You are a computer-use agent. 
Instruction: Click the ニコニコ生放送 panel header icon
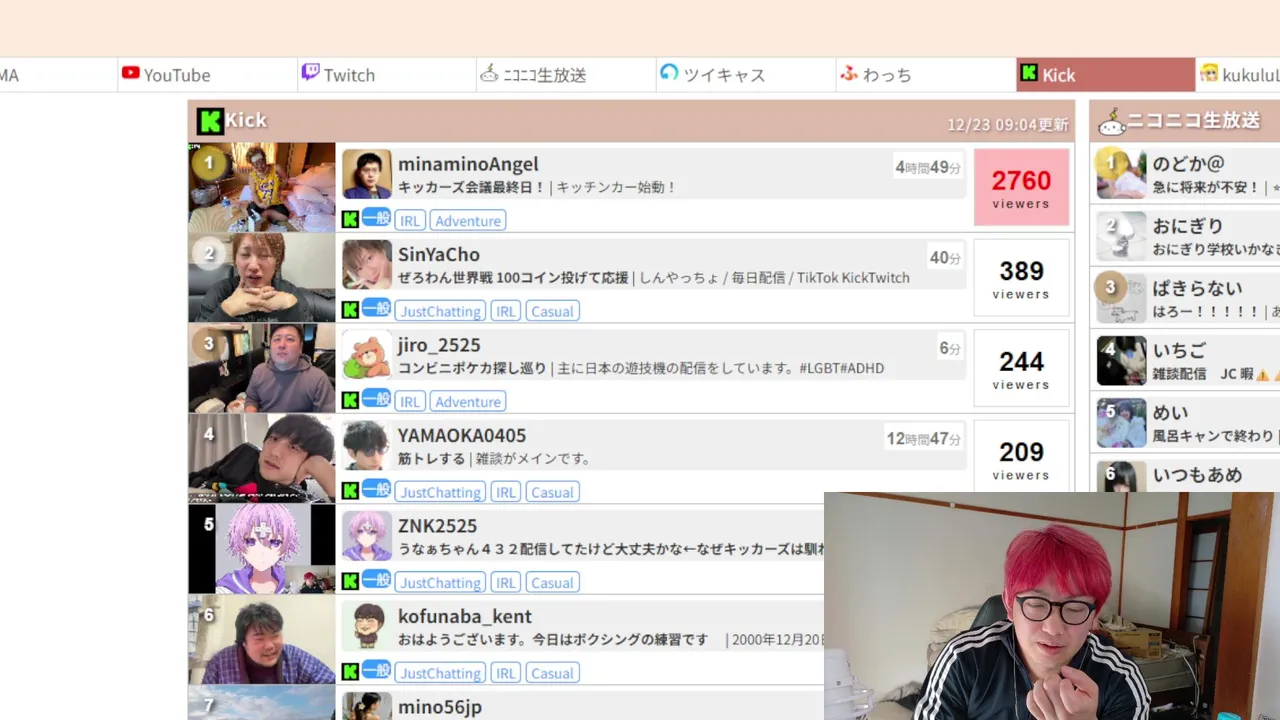click(x=1111, y=122)
